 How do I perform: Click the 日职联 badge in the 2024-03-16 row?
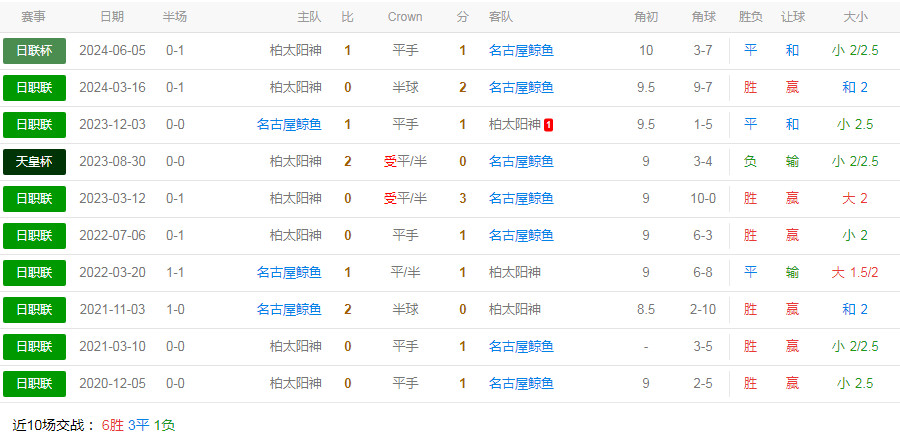[x=34, y=88]
